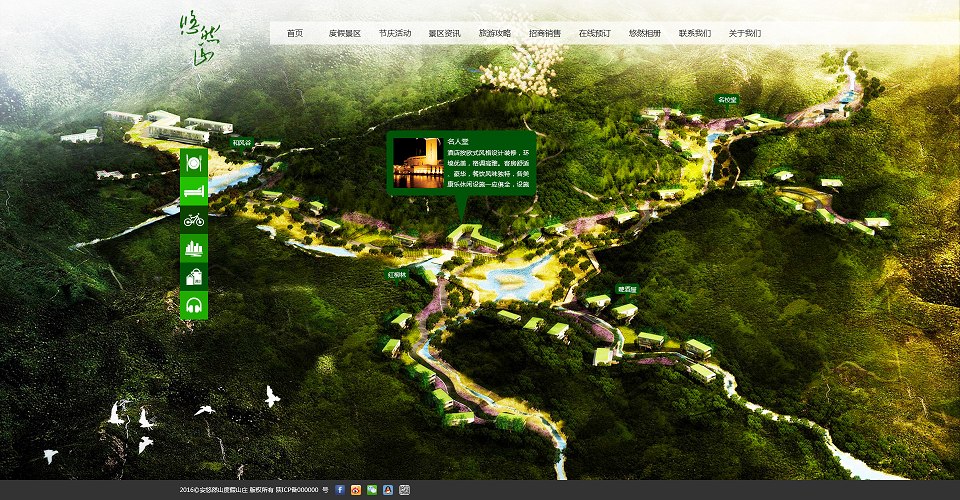Open the WeChat icon in footer

pyautogui.click(x=372, y=490)
